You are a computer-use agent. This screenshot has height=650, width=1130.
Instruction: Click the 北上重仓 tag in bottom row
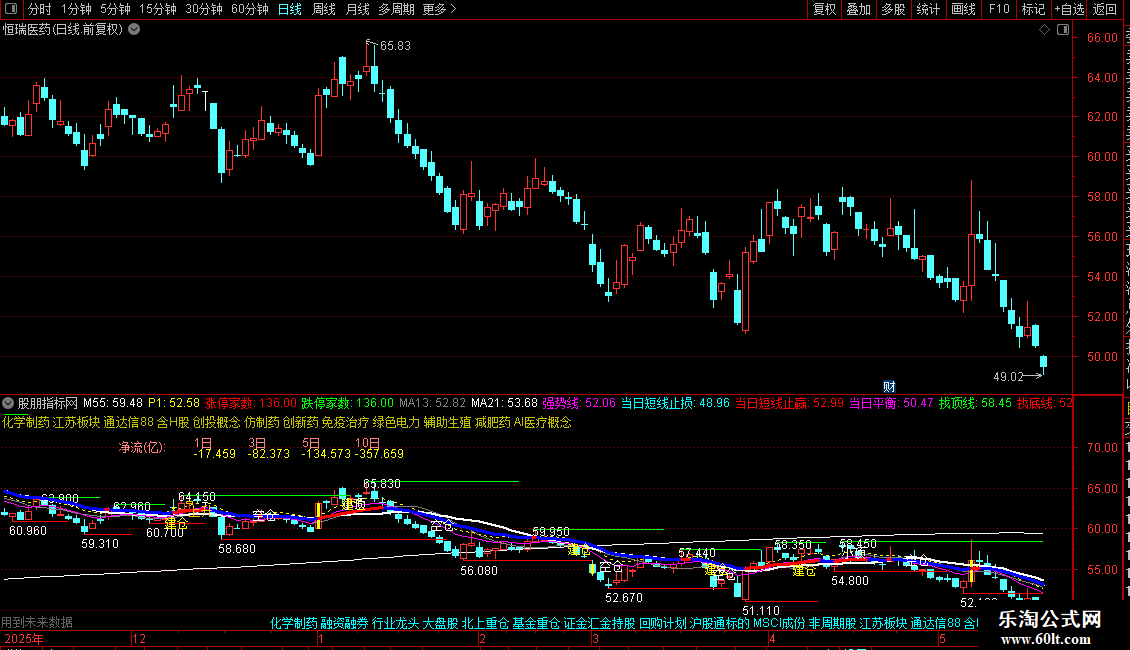pyautogui.click(x=485, y=623)
